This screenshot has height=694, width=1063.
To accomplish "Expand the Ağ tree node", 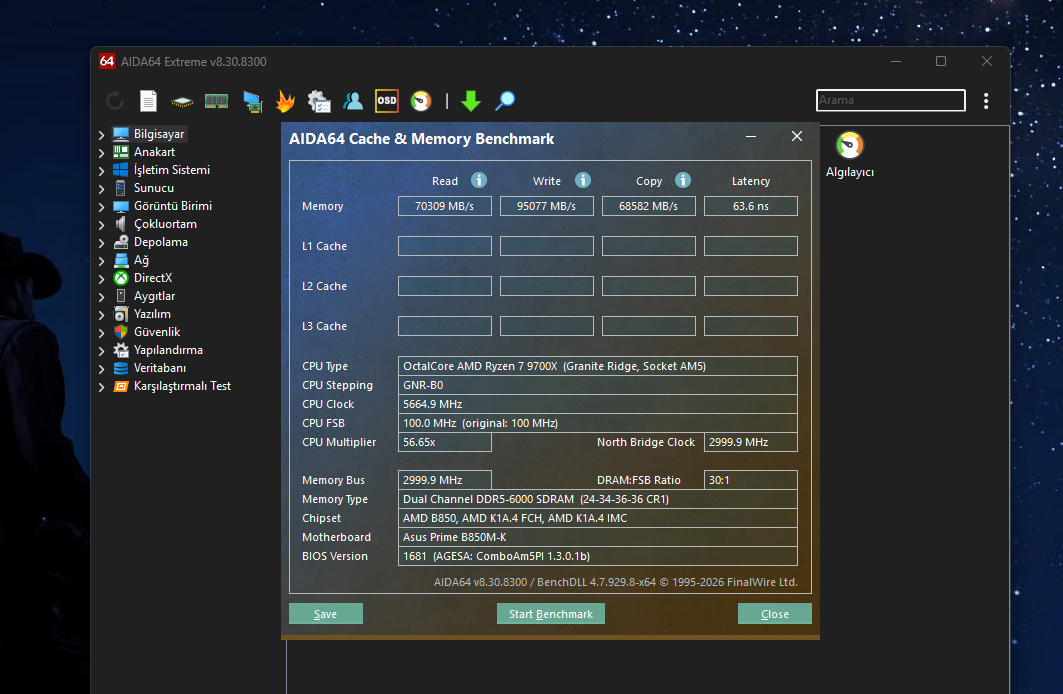I will coord(102,260).
